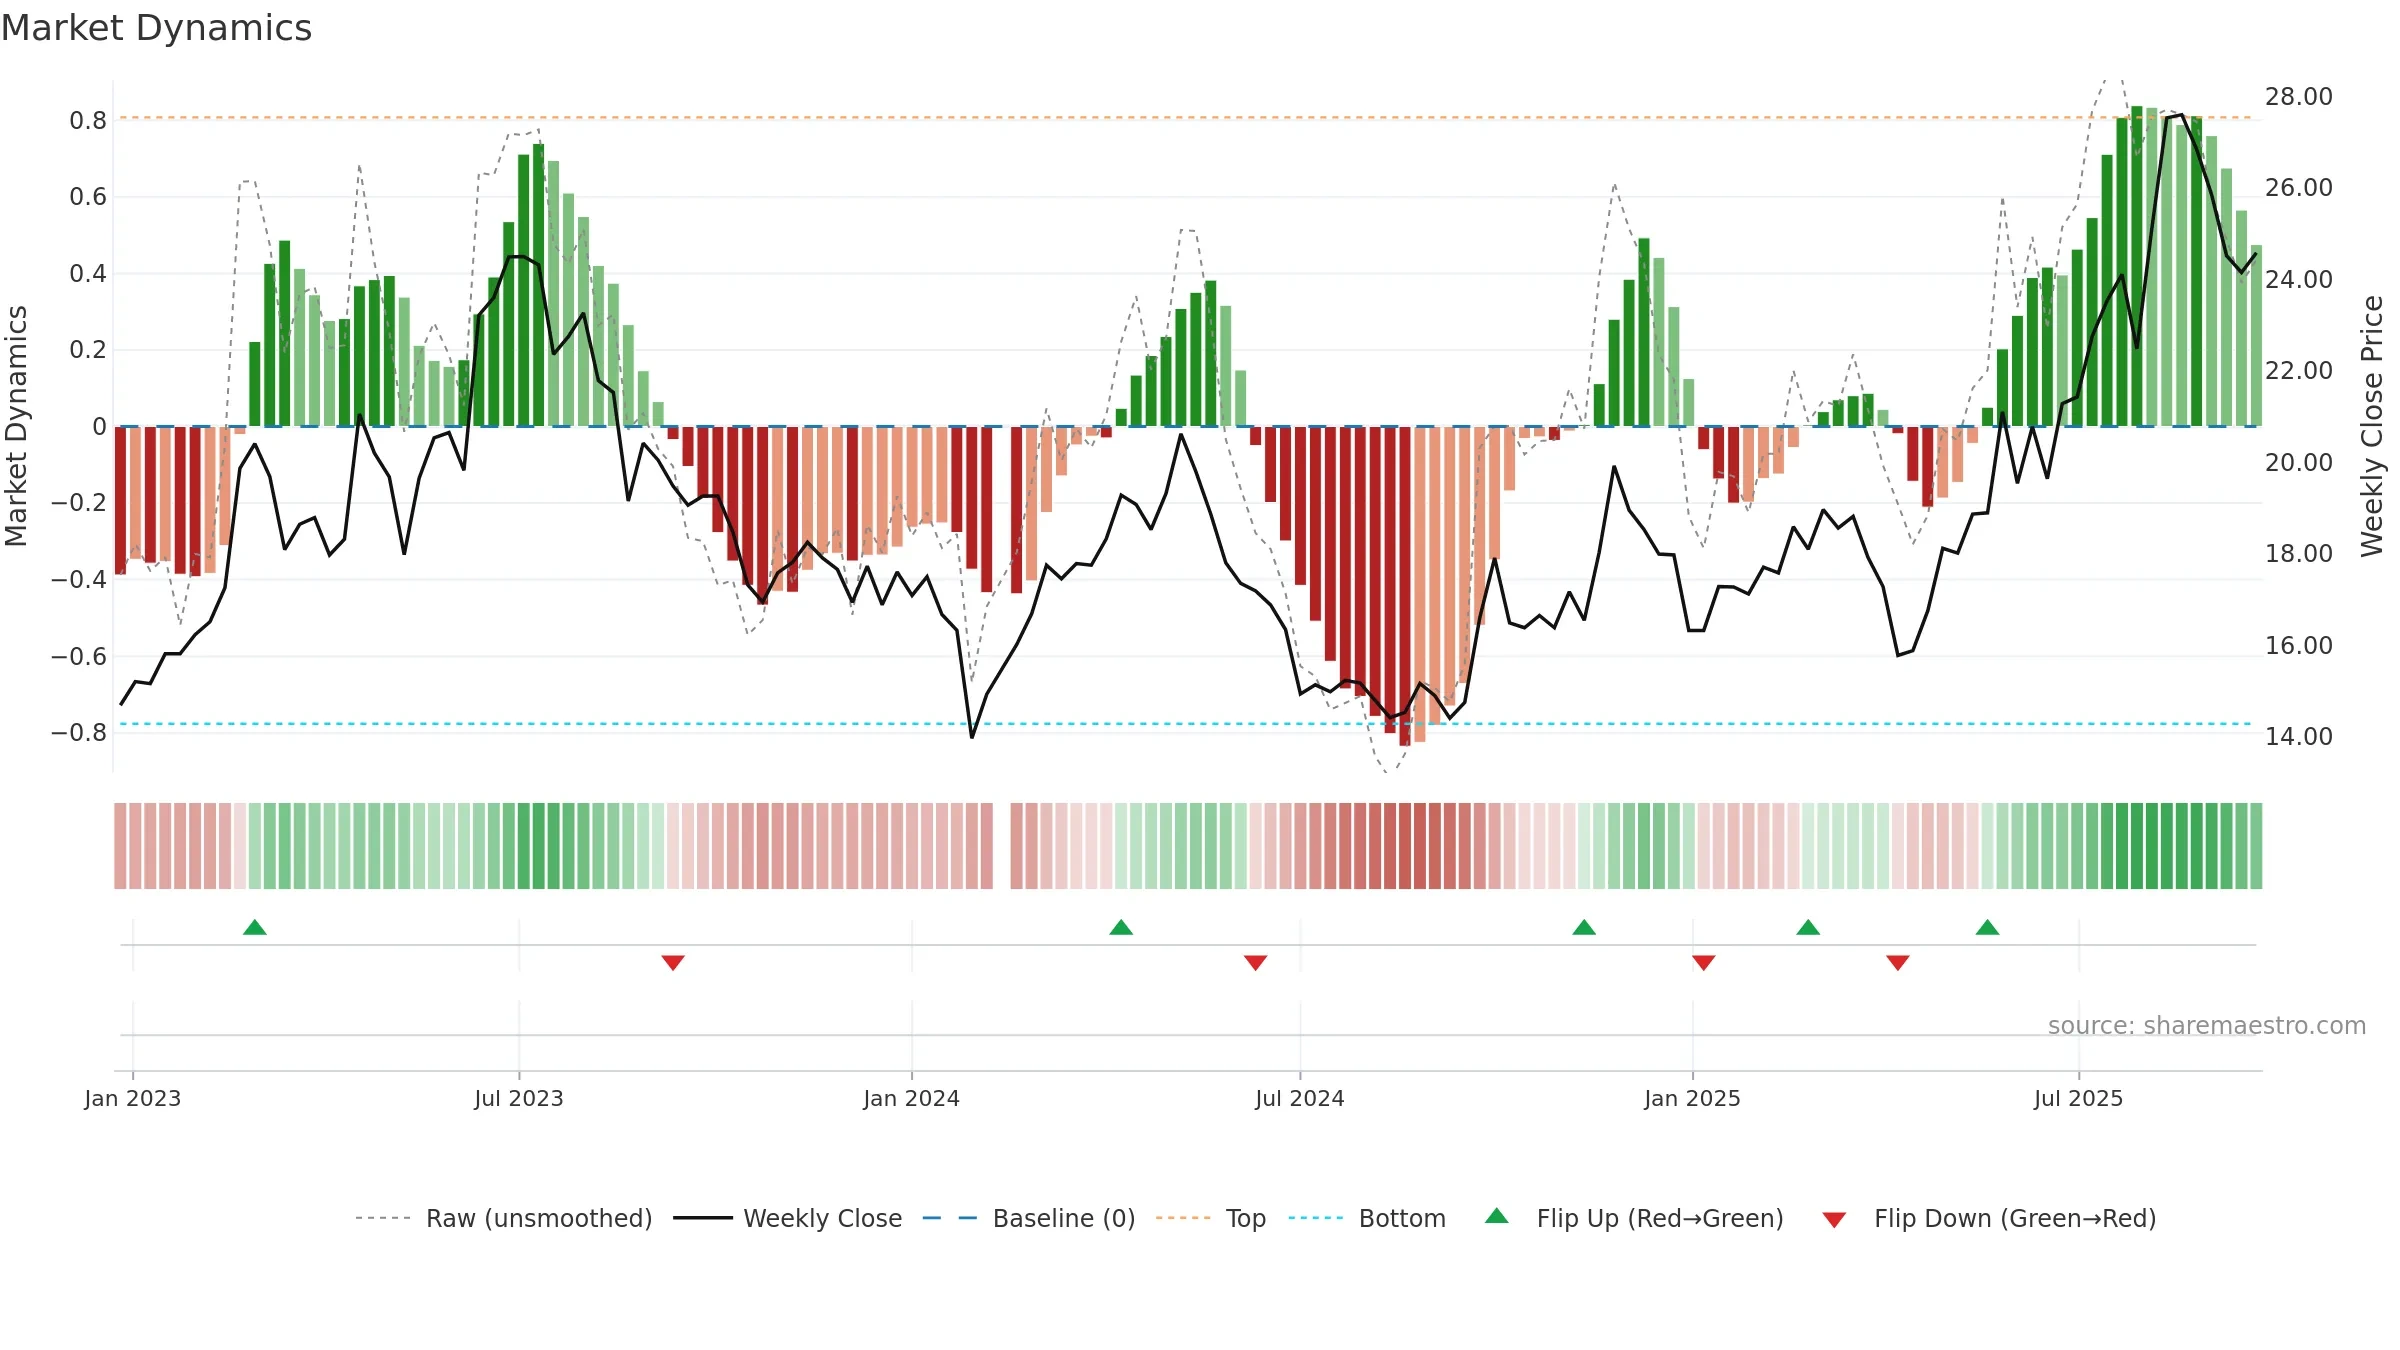Viewport: 2400px width, 1350px height.
Task: Click the Jul 2023 x-axis label
Action: pyautogui.click(x=519, y=1098)
